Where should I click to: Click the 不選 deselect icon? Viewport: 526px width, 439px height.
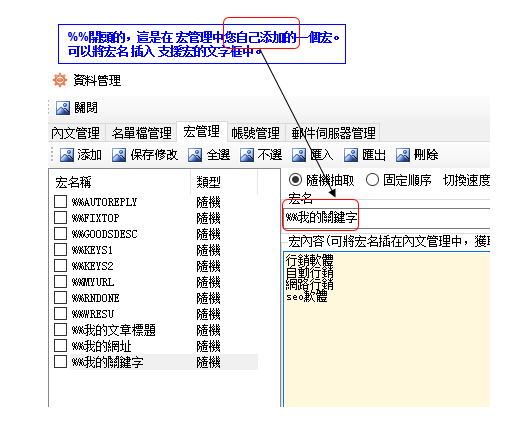click(247, 155)
